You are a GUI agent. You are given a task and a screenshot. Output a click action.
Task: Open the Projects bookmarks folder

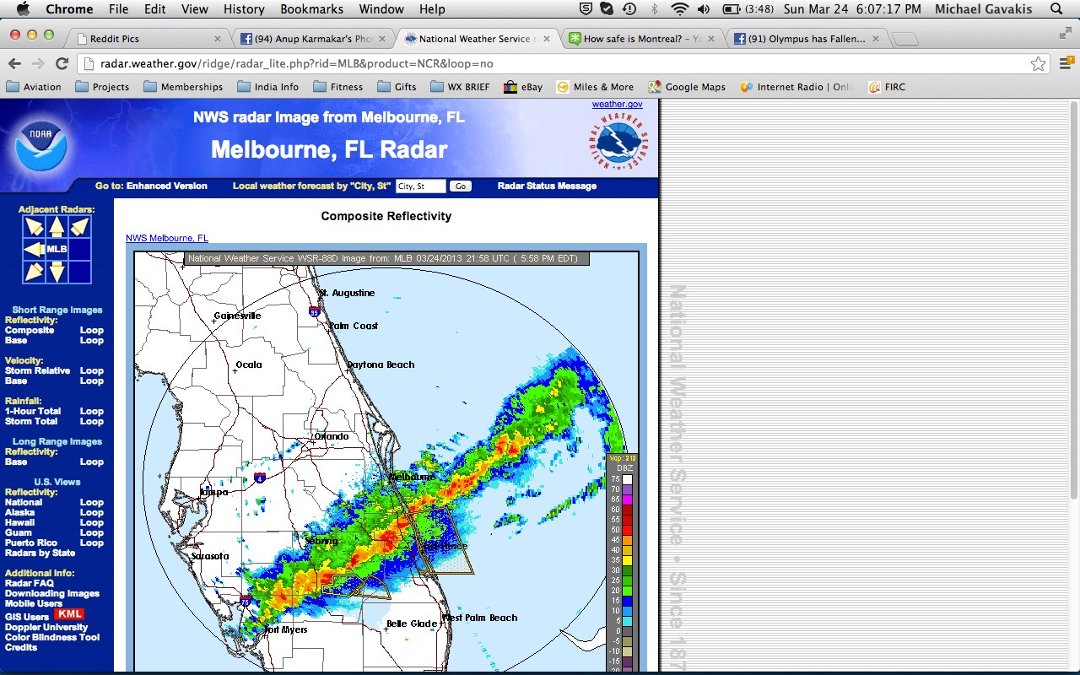pos(102,87)
